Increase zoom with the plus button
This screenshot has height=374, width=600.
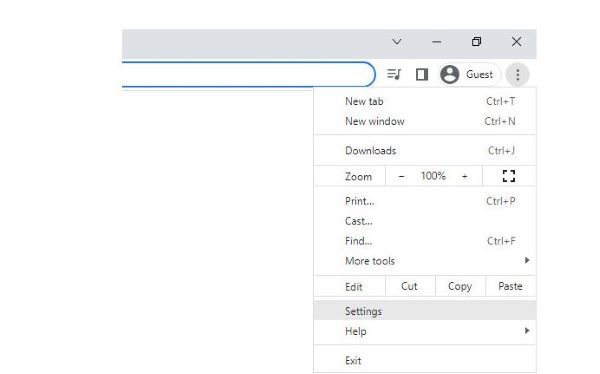[x=465, y=176]
